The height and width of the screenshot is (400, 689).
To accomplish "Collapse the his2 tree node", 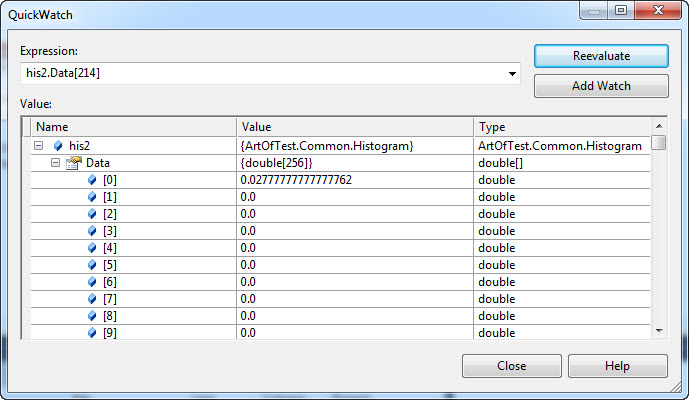I will pyautogui.click(x=39, y=146).
